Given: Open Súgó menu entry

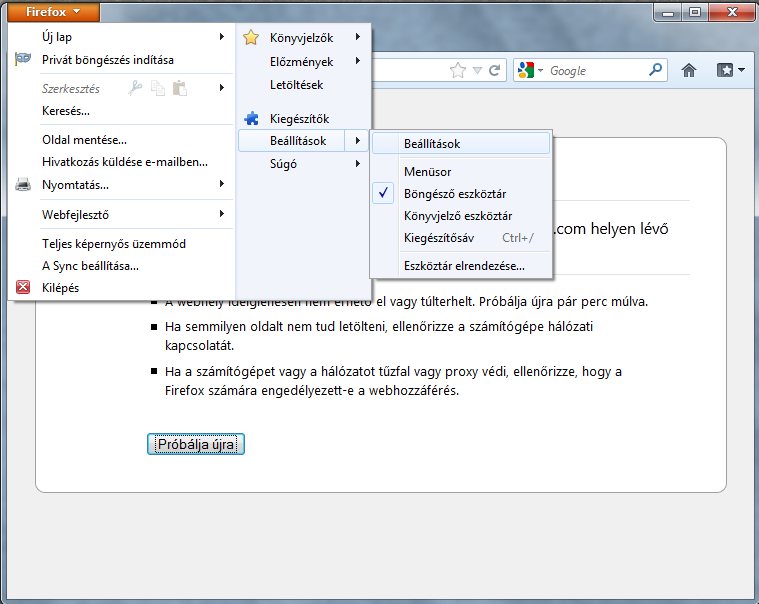Looking at the screenshot, I should coord(304,164).
